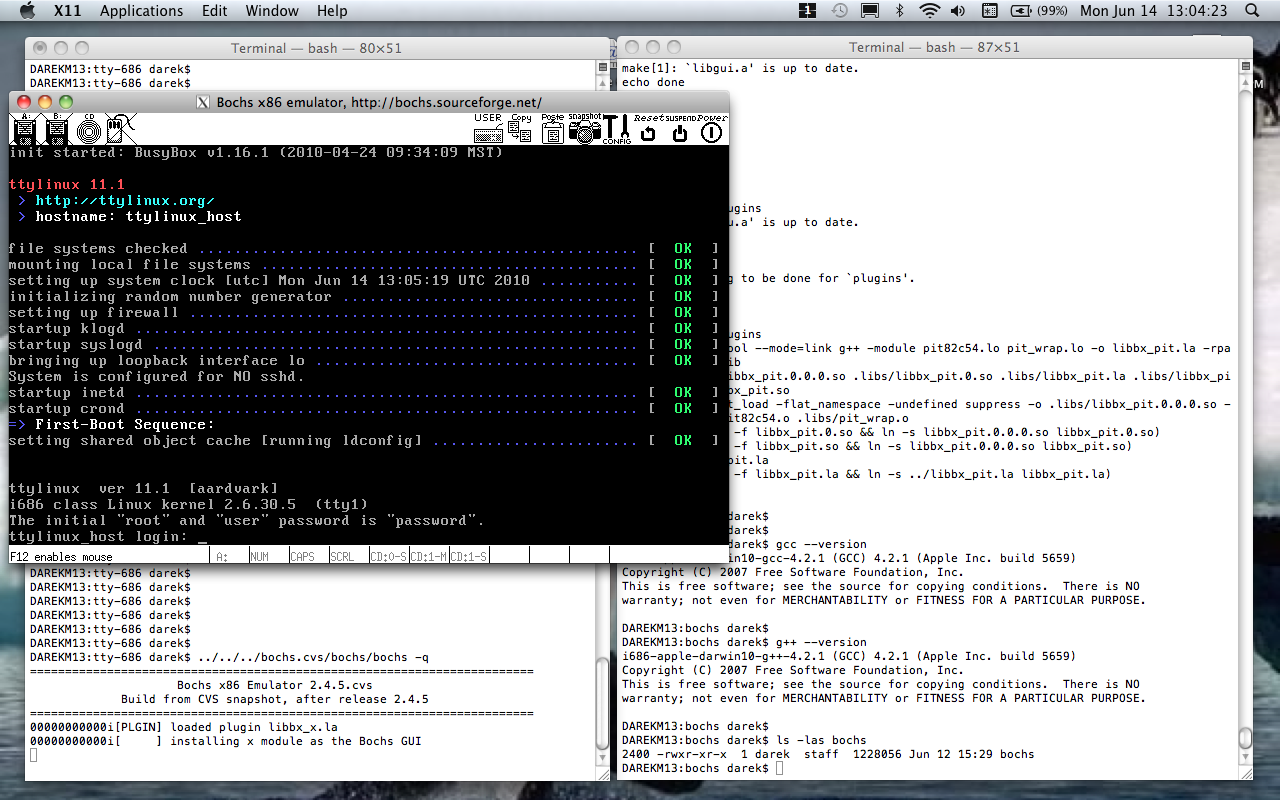Open the Applications menu
Image resolution: width=1280 pixels, height=800 pixels.
[141, 11]
